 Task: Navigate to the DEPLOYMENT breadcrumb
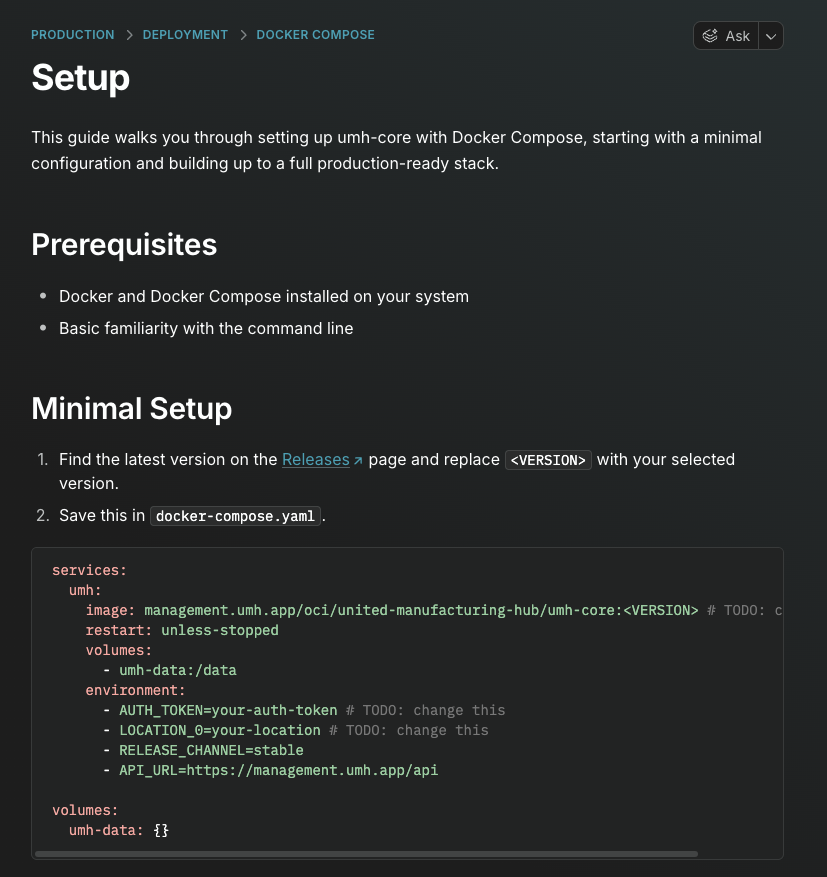pos(185,33)
